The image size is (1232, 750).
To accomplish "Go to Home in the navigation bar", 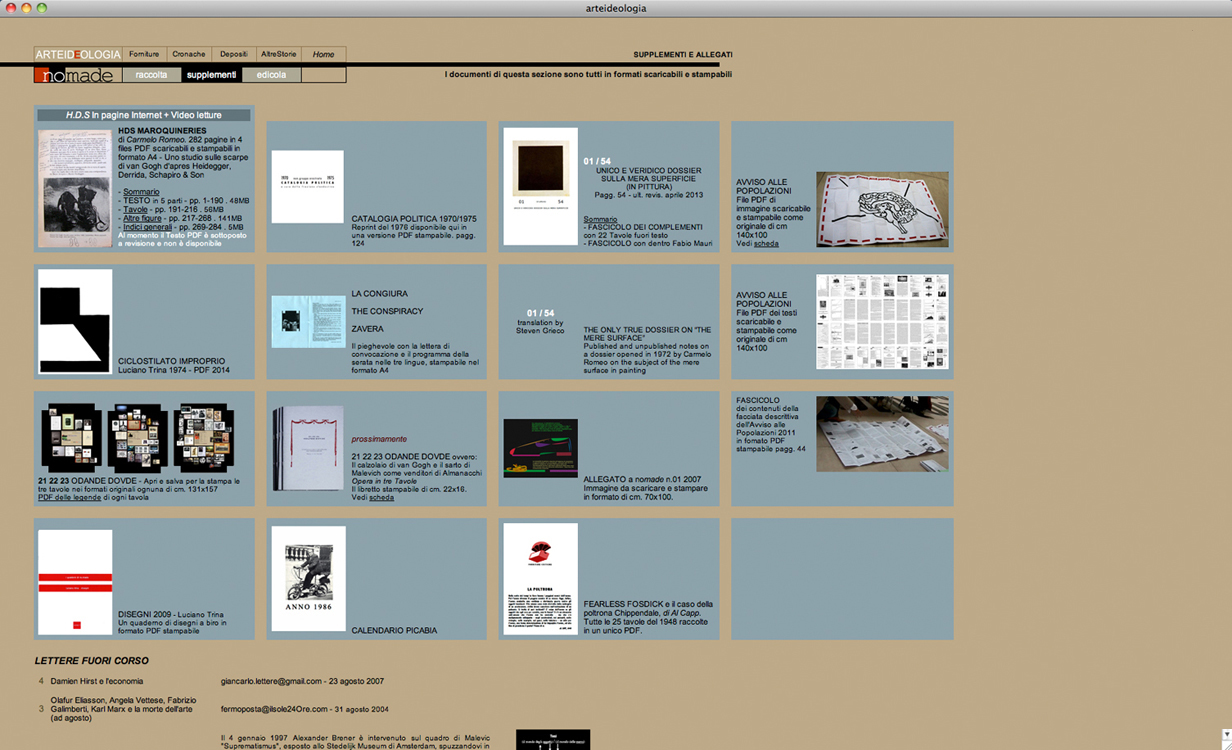I will (323, 54).
